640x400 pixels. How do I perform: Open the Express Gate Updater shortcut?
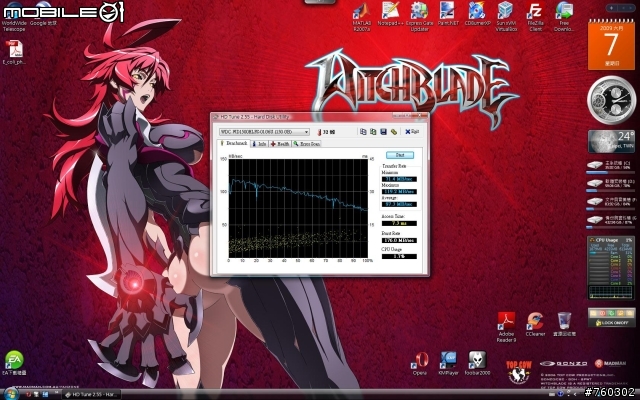pyautogui.click(x=419, y=16)
